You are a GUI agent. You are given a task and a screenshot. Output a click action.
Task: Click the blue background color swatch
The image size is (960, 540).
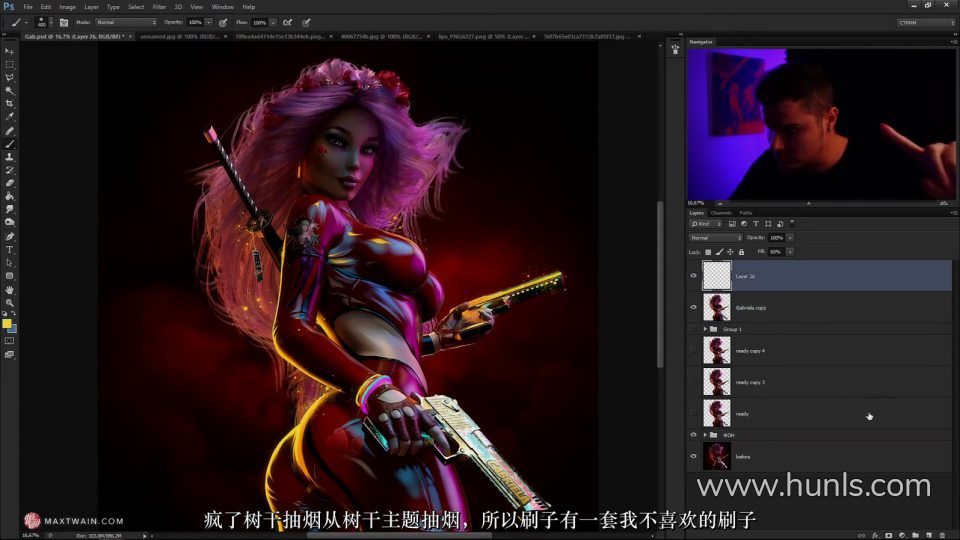(x=13, y=329)
